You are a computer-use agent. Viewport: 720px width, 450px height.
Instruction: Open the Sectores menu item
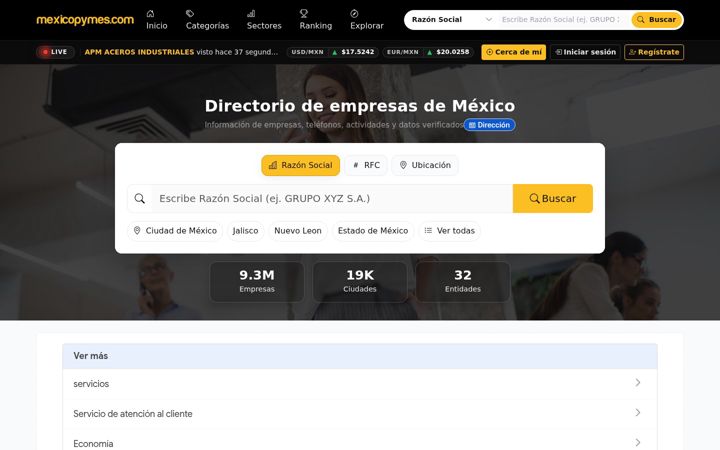(x=264, y=20)
